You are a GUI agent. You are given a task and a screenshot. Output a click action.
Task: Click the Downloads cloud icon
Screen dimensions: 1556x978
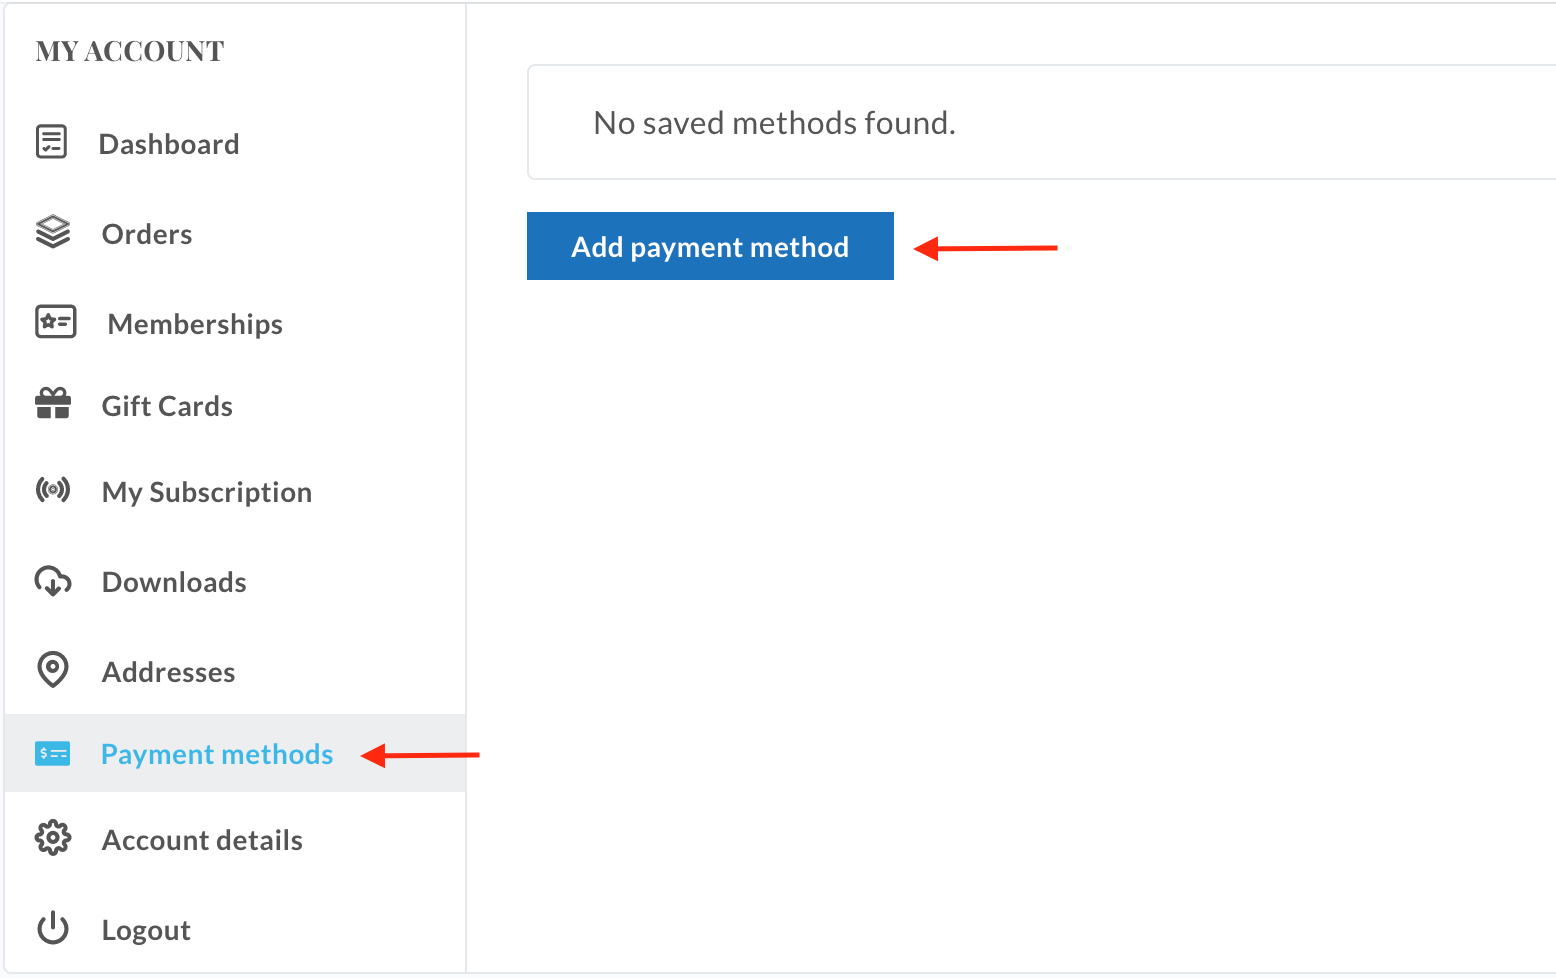click(x=53, y=581)
